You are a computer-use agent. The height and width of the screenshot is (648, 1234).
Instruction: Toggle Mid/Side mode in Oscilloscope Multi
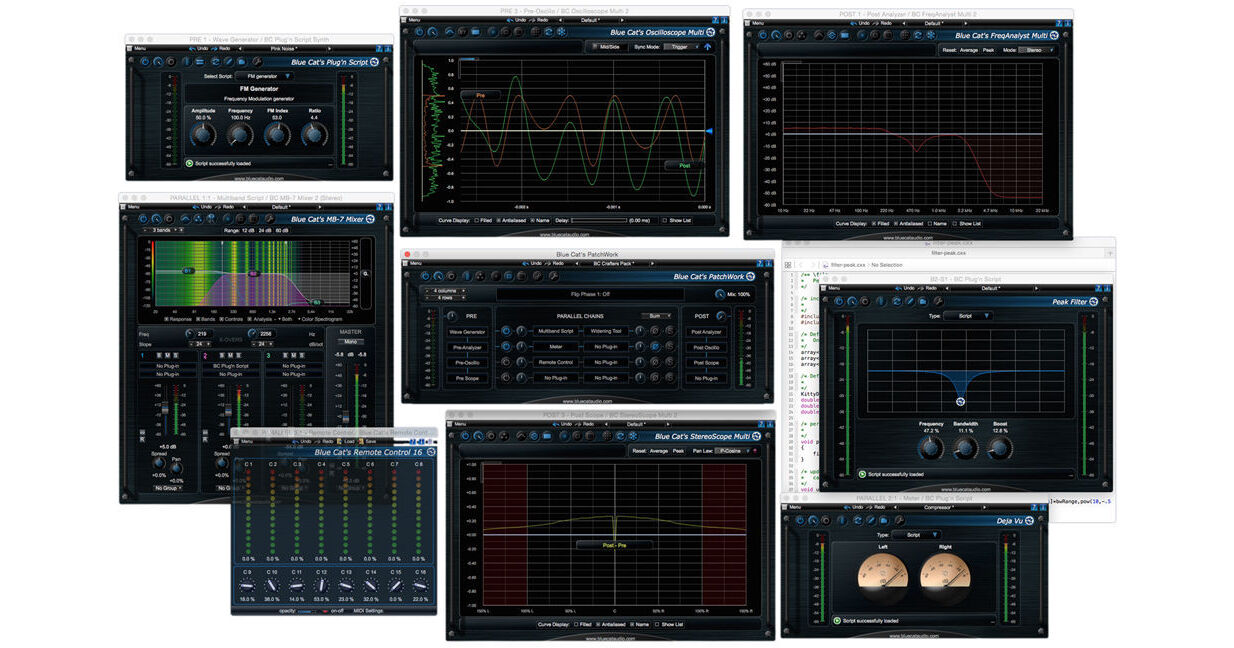[x=608, y=46]
